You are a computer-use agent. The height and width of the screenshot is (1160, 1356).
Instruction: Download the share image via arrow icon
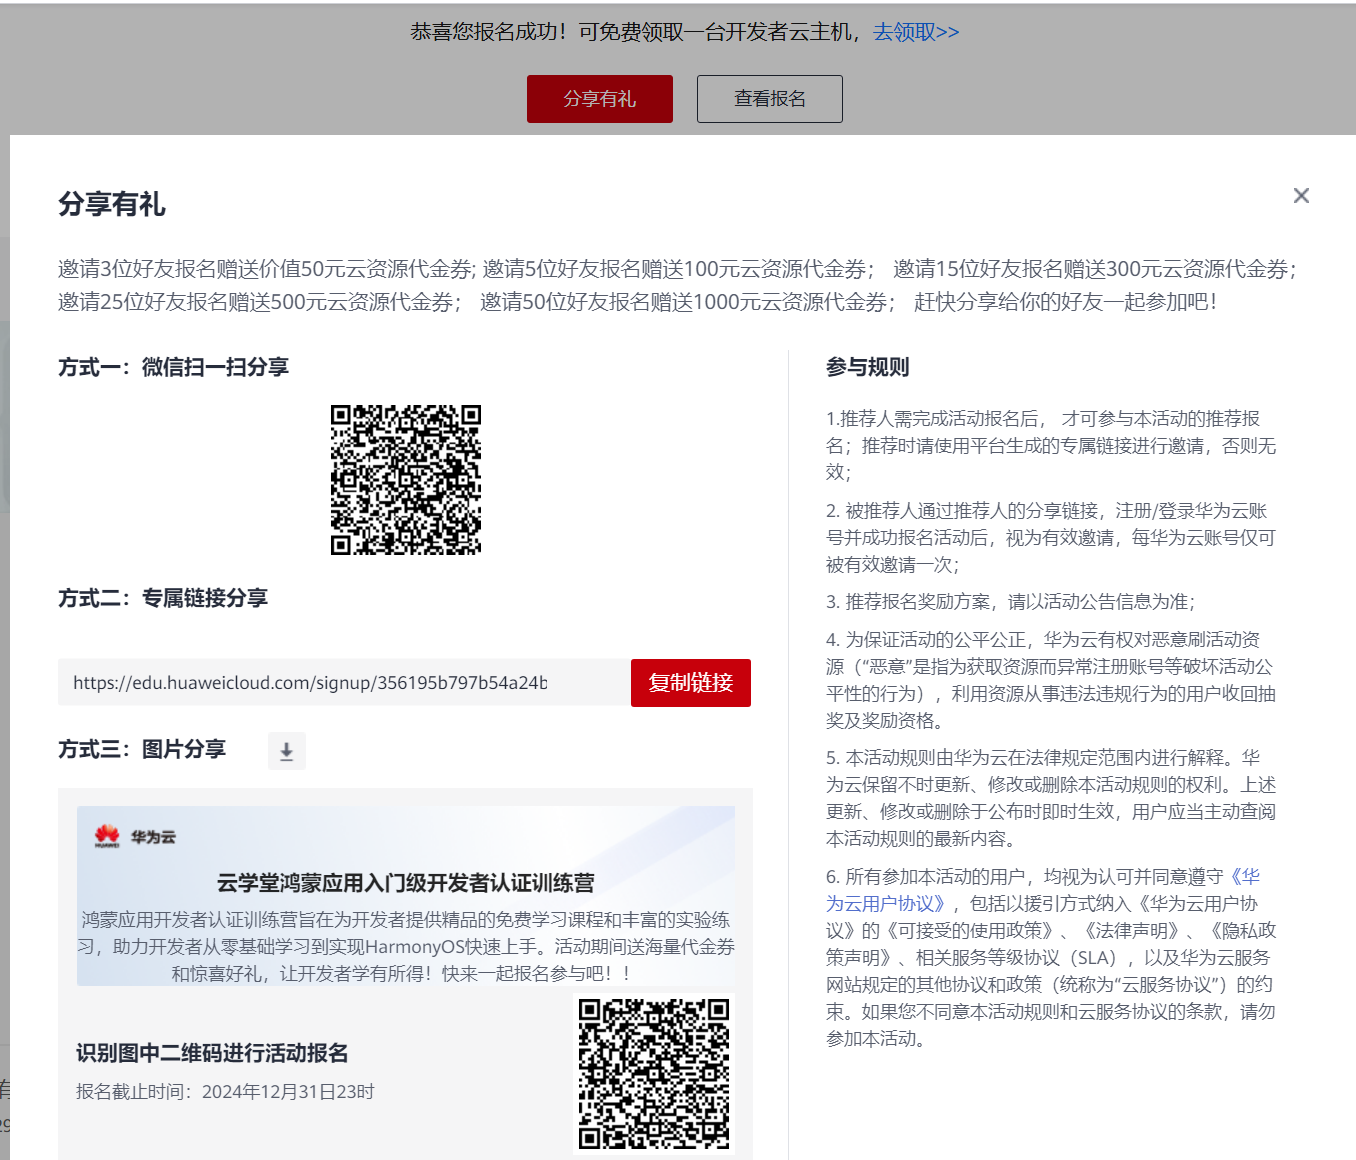coord(287,751)
